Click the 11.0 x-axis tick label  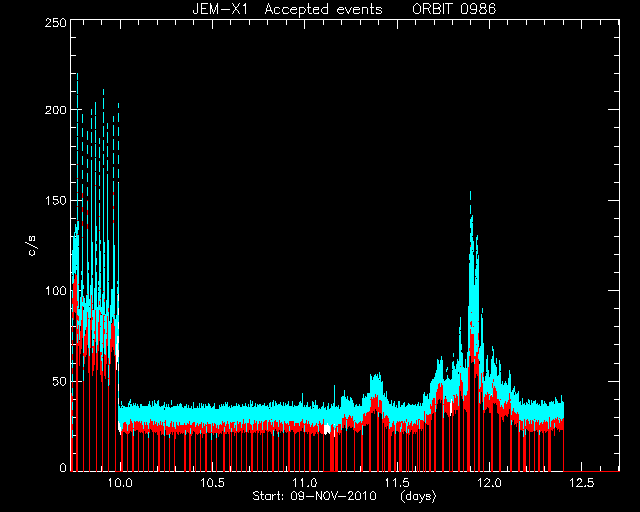305,483
